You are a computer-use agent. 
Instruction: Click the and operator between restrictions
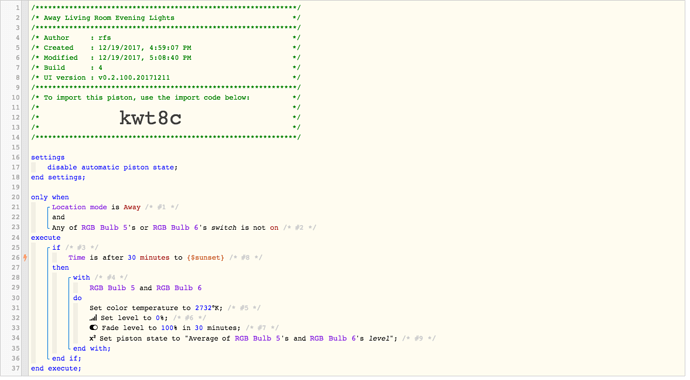tap(58, 217)
